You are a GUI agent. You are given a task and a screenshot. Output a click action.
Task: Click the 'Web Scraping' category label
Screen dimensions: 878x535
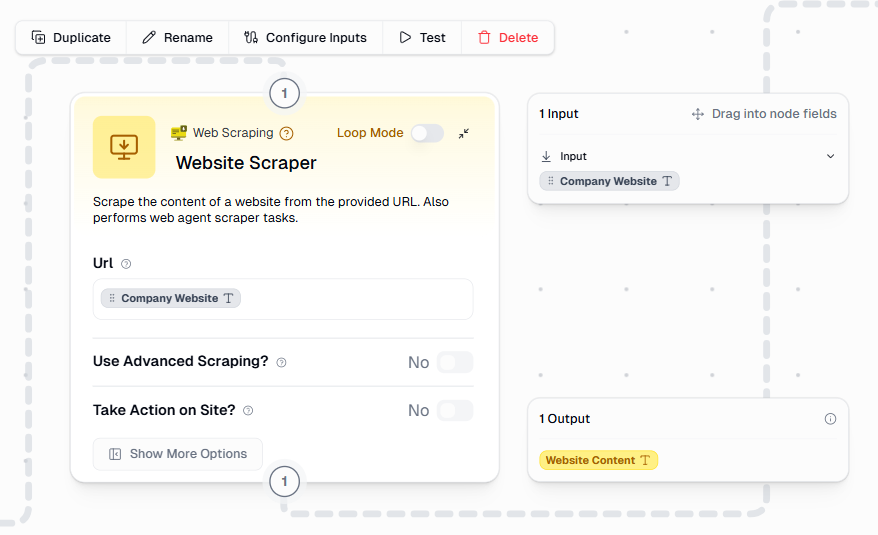(233, 133)
